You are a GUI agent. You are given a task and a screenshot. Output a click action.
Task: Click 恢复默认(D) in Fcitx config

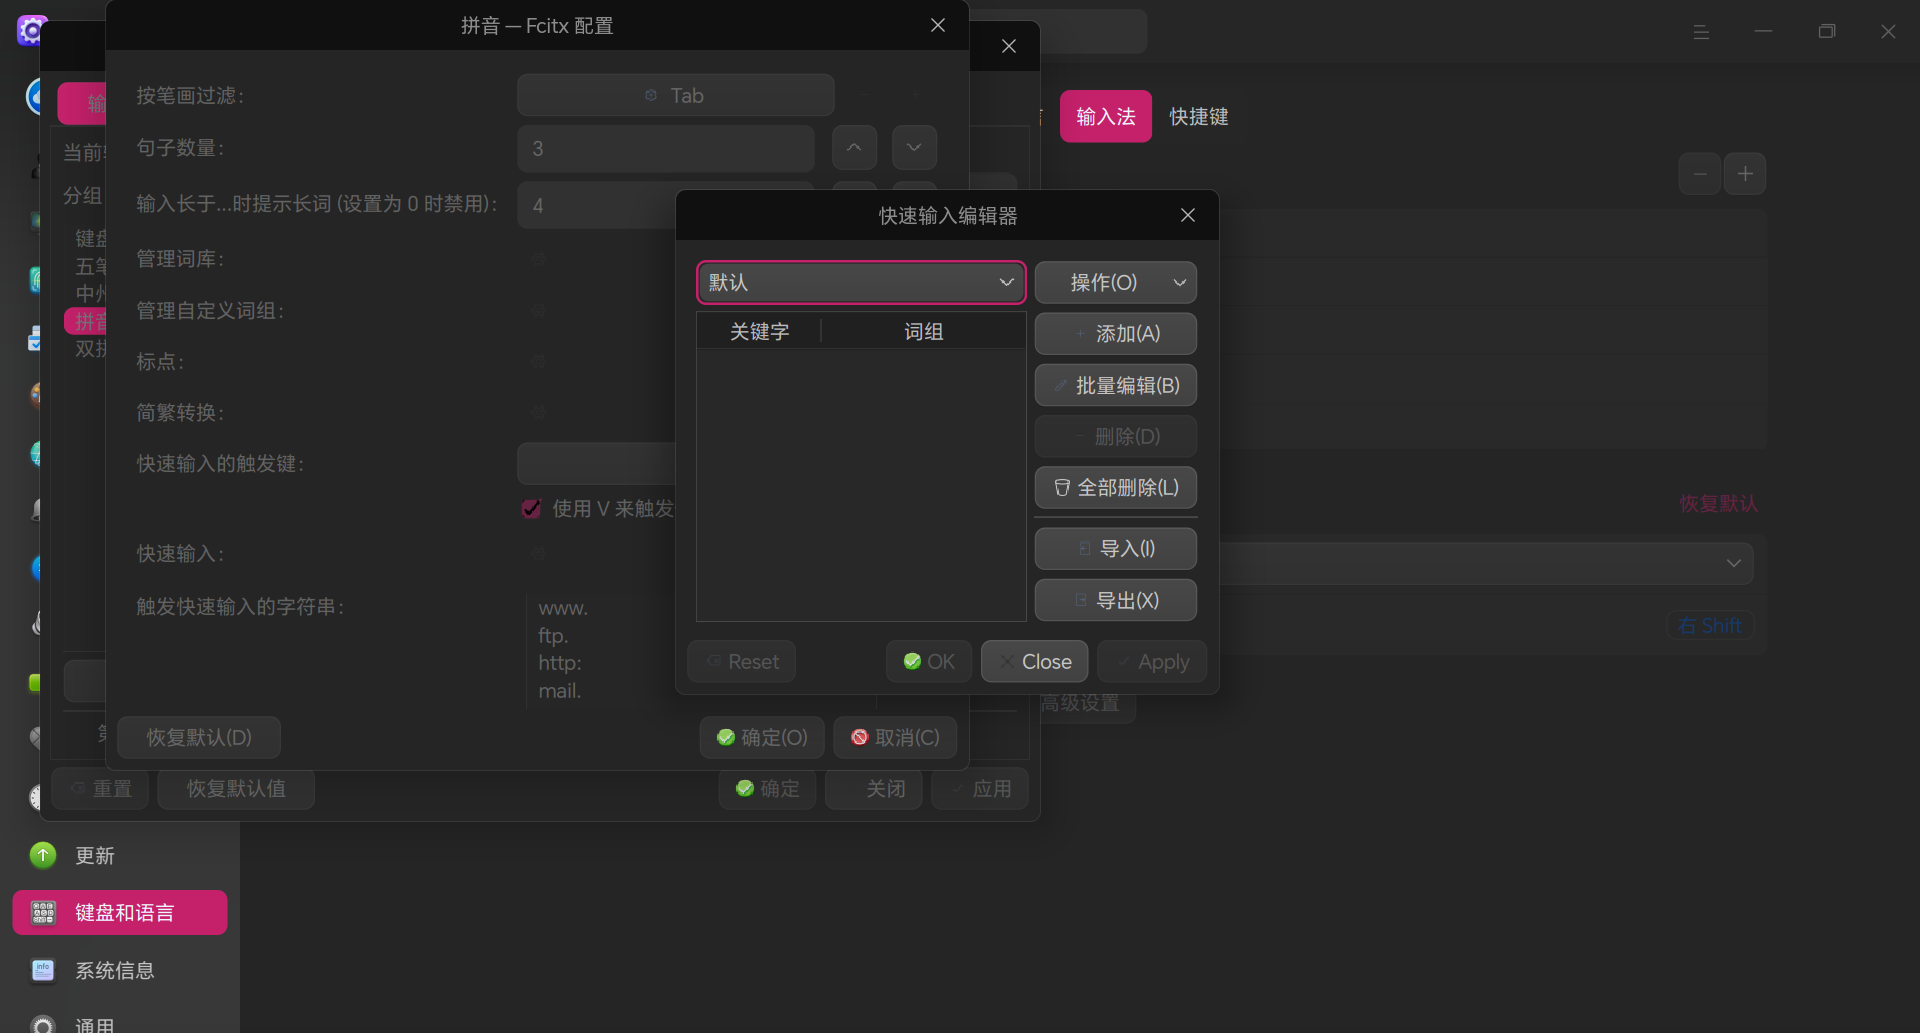tap(199, 738)
